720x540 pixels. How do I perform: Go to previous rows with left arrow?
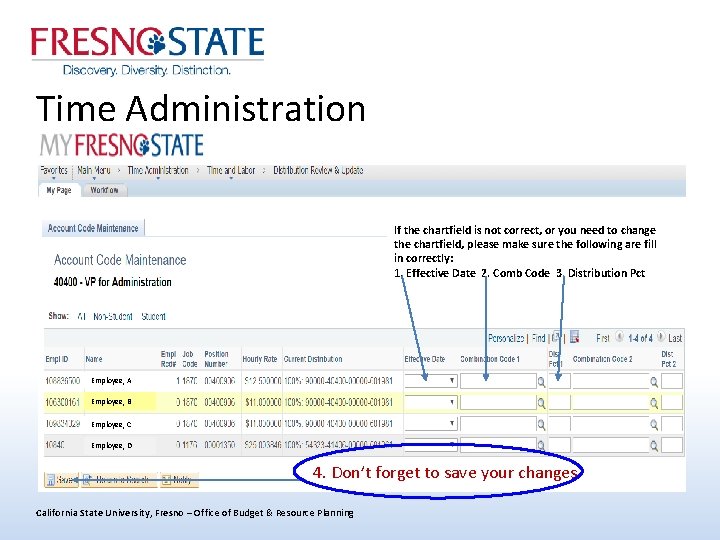click(x=619, y=338)
